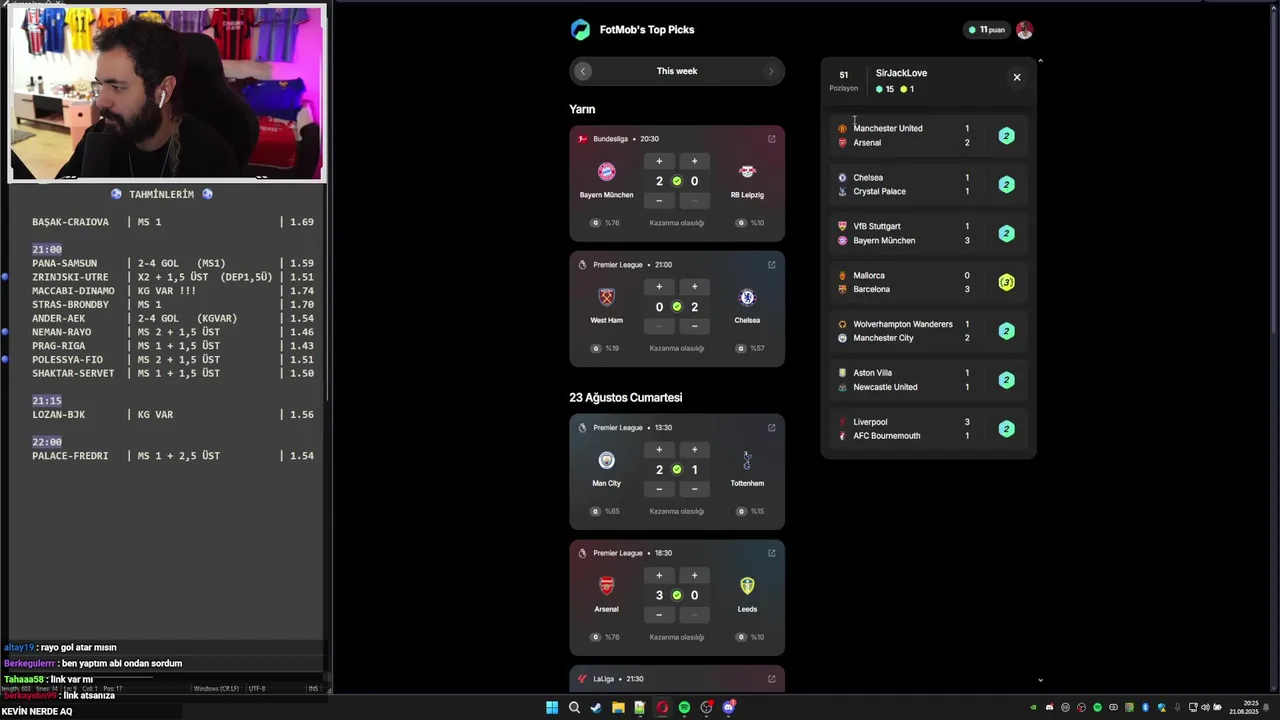Viewport: 1280px width, 720px height.
Task: Select the Chelsea vs Crystal Palace result row
Action: [x=929, y=185]
